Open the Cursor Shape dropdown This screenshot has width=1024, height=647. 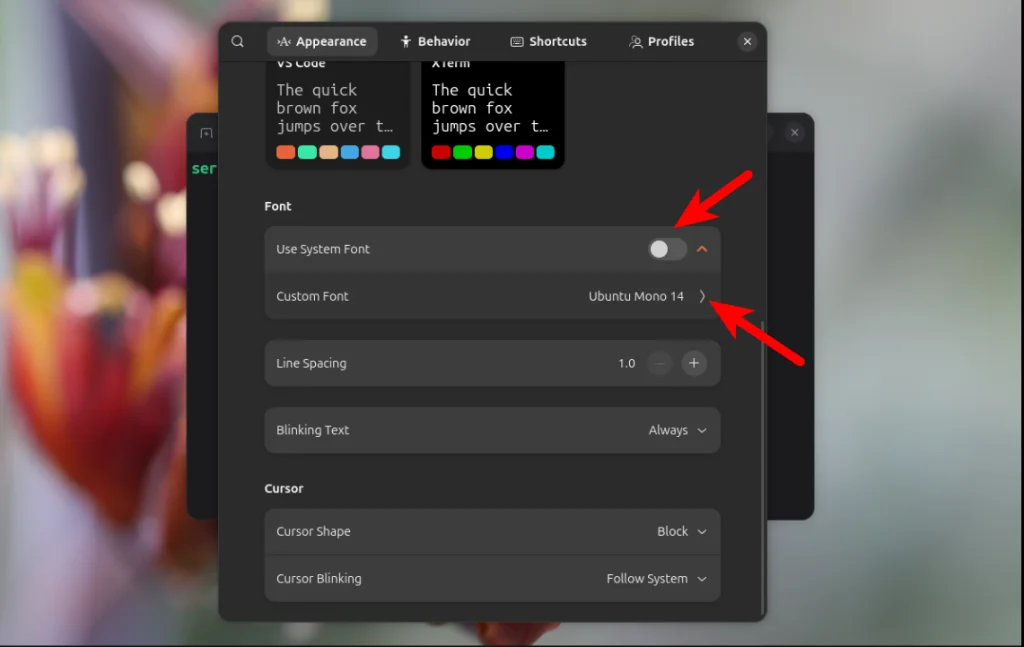coord(682,531)
